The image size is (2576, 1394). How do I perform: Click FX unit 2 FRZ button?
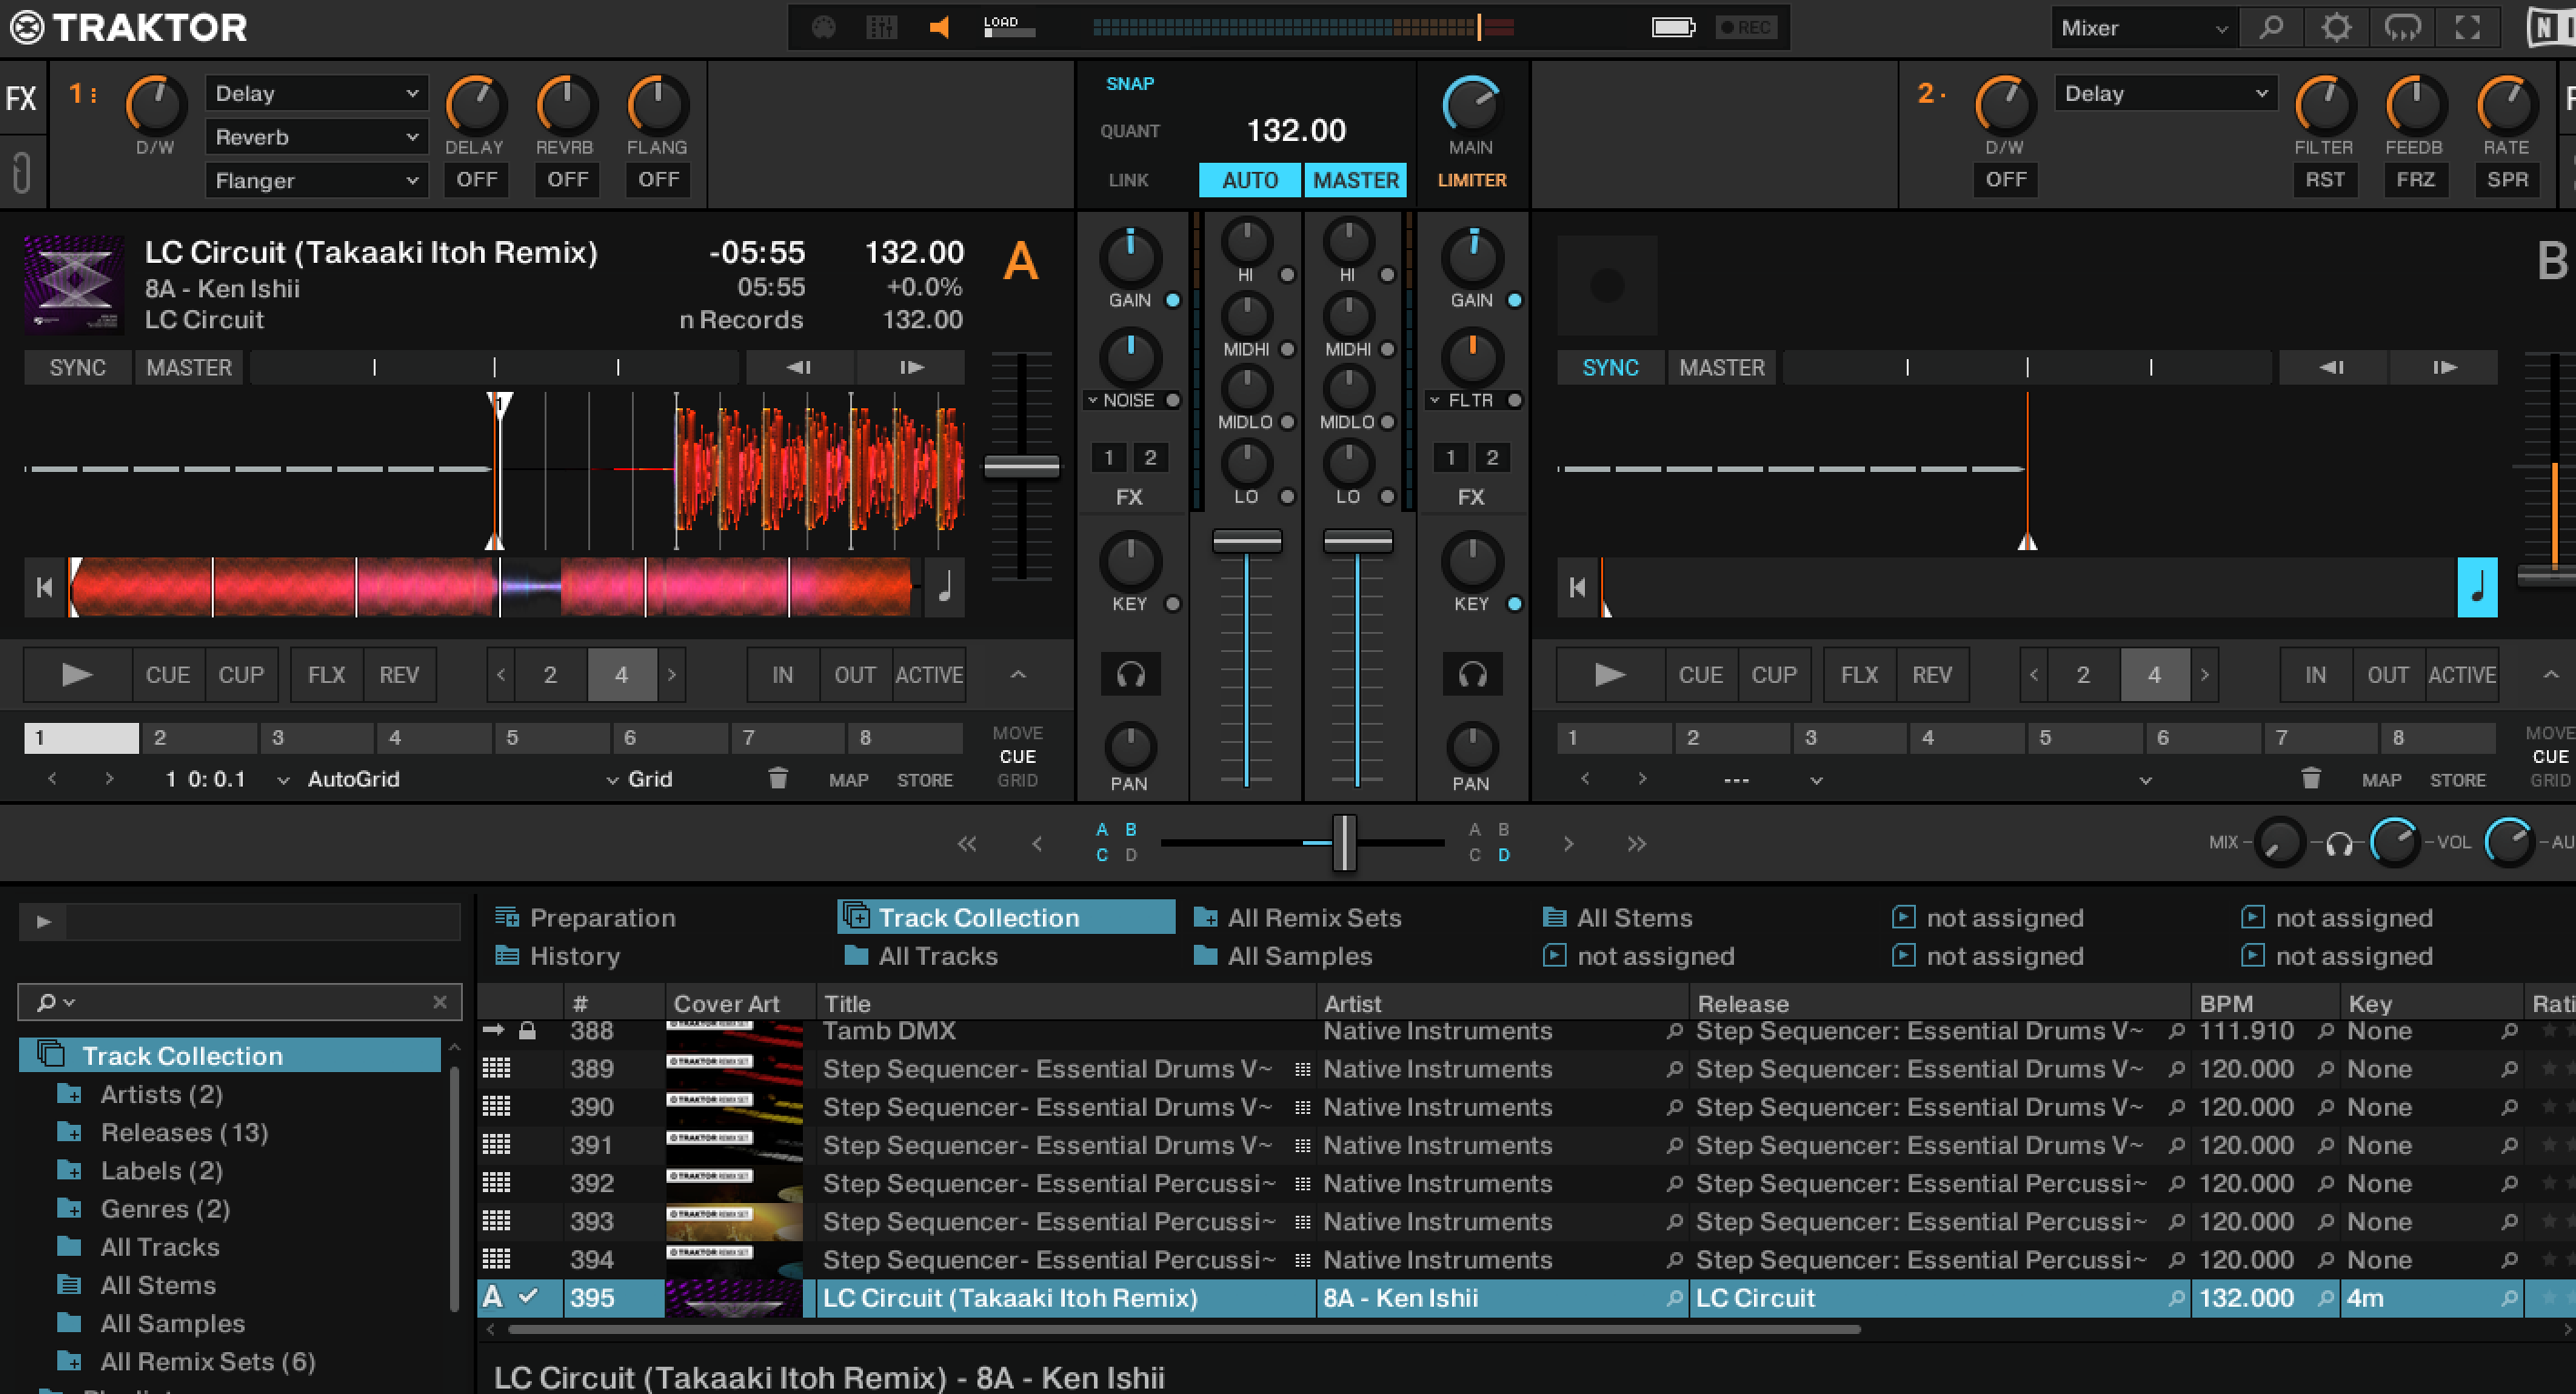click(2415, 179)
